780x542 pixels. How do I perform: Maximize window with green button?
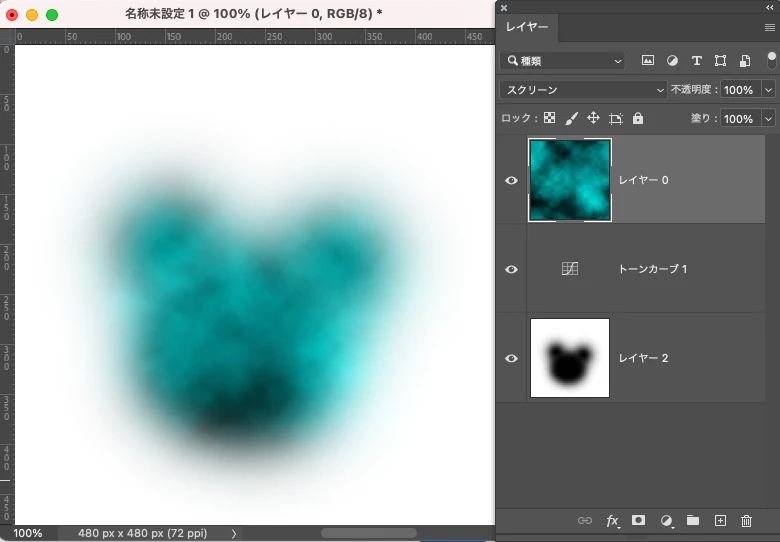tap(52, 14)
